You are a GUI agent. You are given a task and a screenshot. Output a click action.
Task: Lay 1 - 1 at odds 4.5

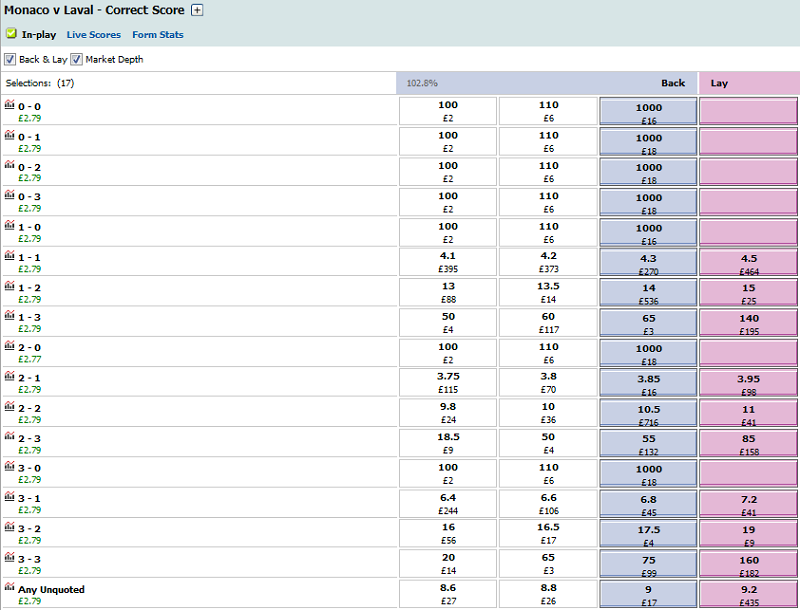[x=748, y=262]
